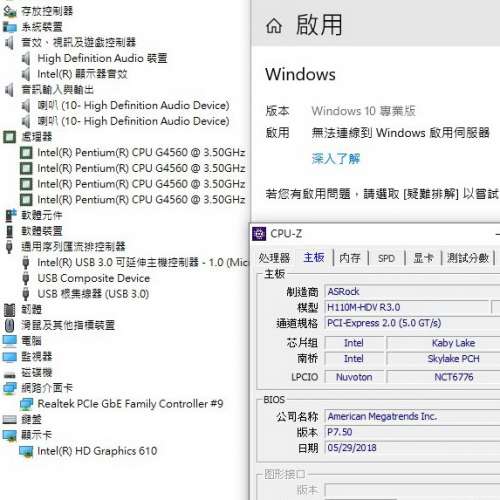Open the 測試分數 tab in CPU-Z
Viewport: 500px width, 500px height.
(x=468, y=258)
